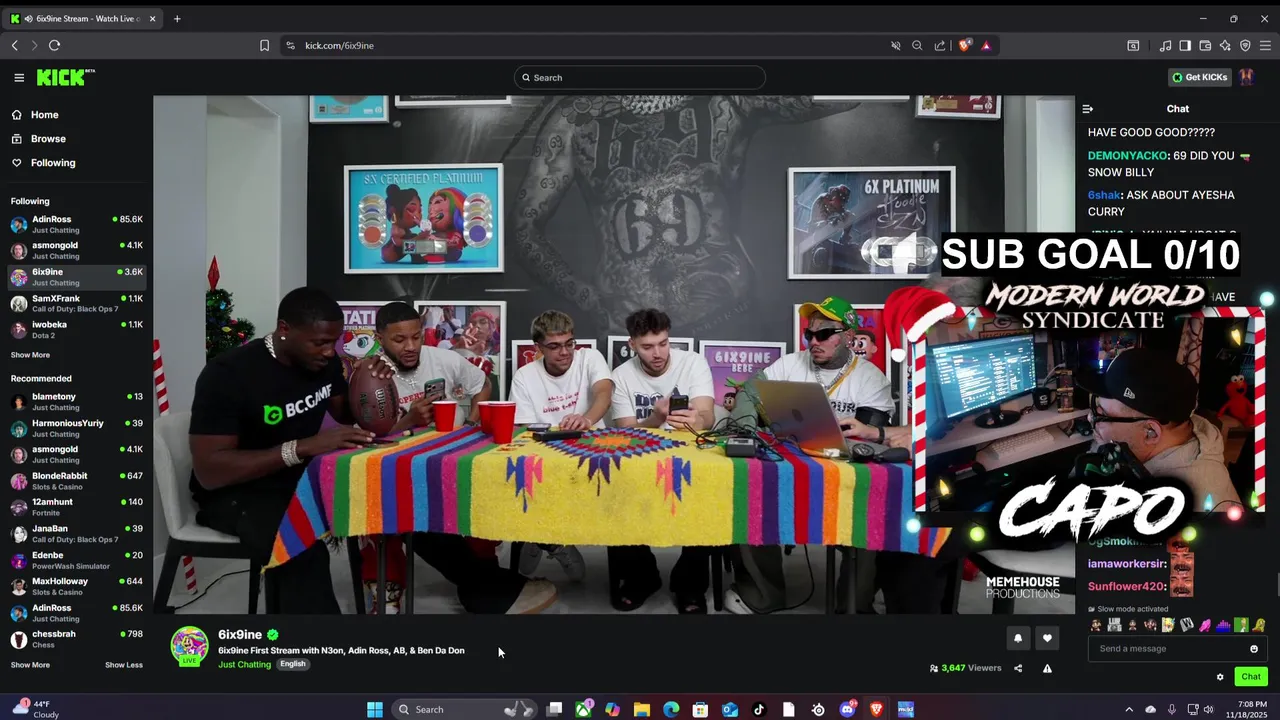
Task: Open Brave Shields lion icon
Action: pos(965,45)
